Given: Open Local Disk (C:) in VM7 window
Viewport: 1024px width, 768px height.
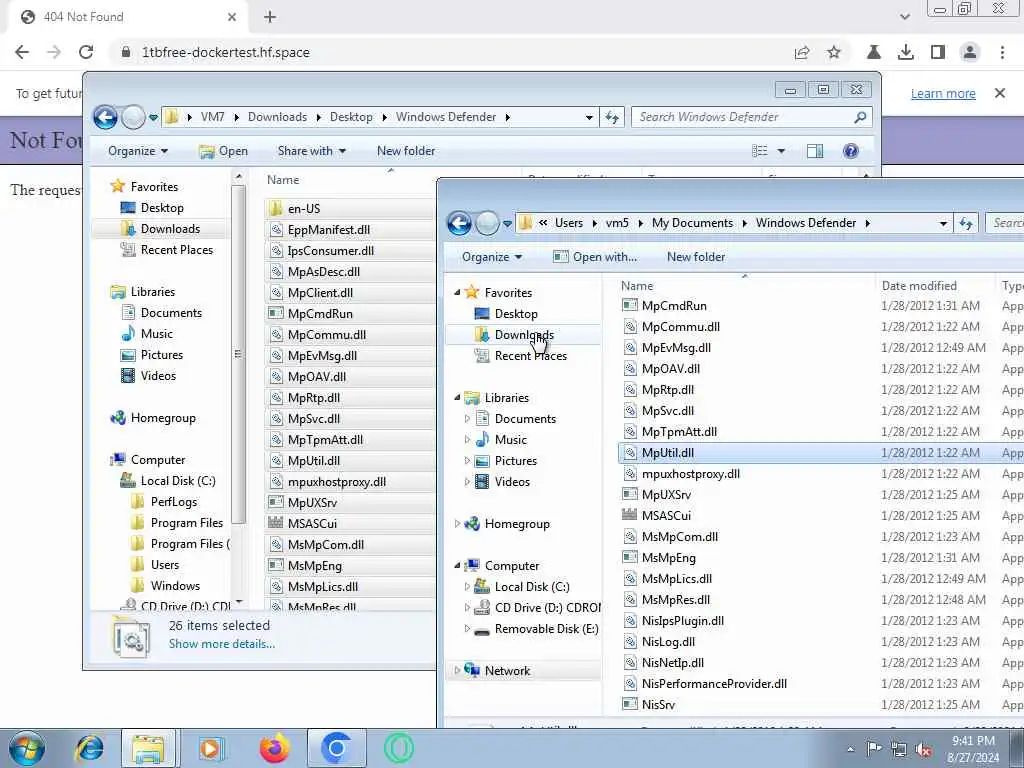Looking at the screenshot, I should 168,481.
